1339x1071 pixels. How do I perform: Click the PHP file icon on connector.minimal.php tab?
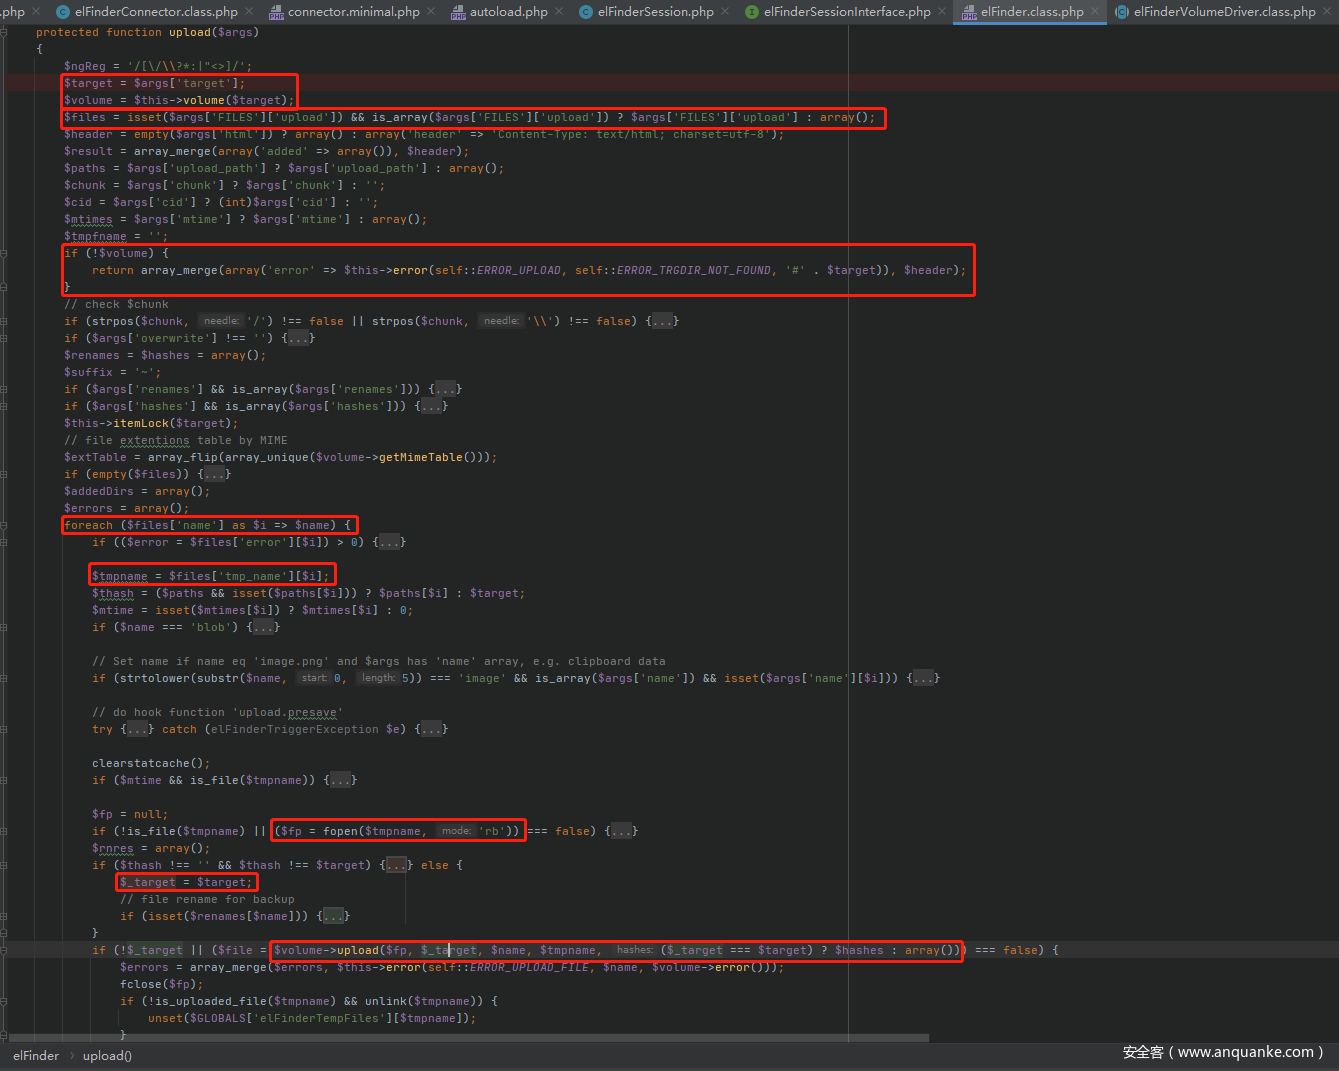pos(276,12)
